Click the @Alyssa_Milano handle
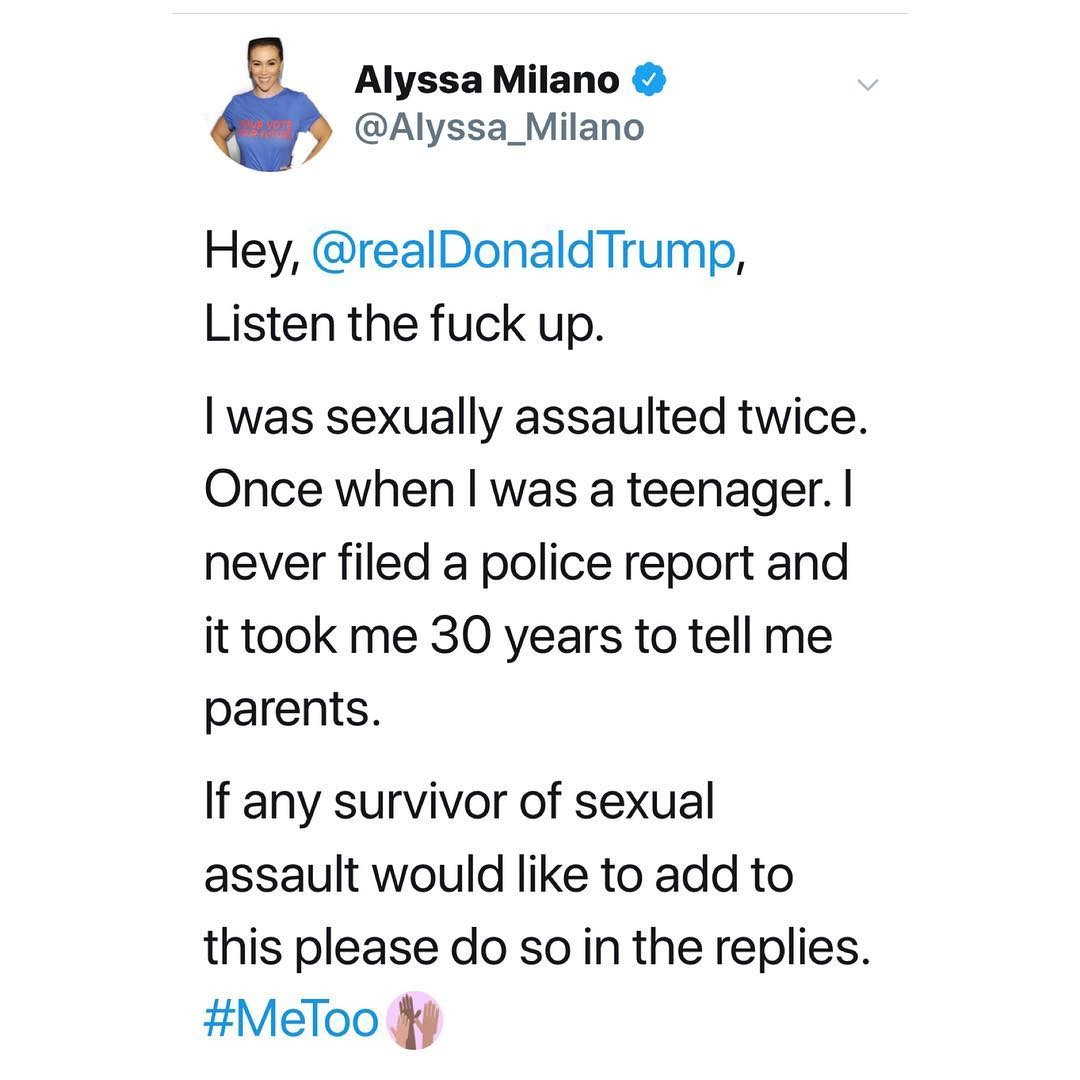 499,127
